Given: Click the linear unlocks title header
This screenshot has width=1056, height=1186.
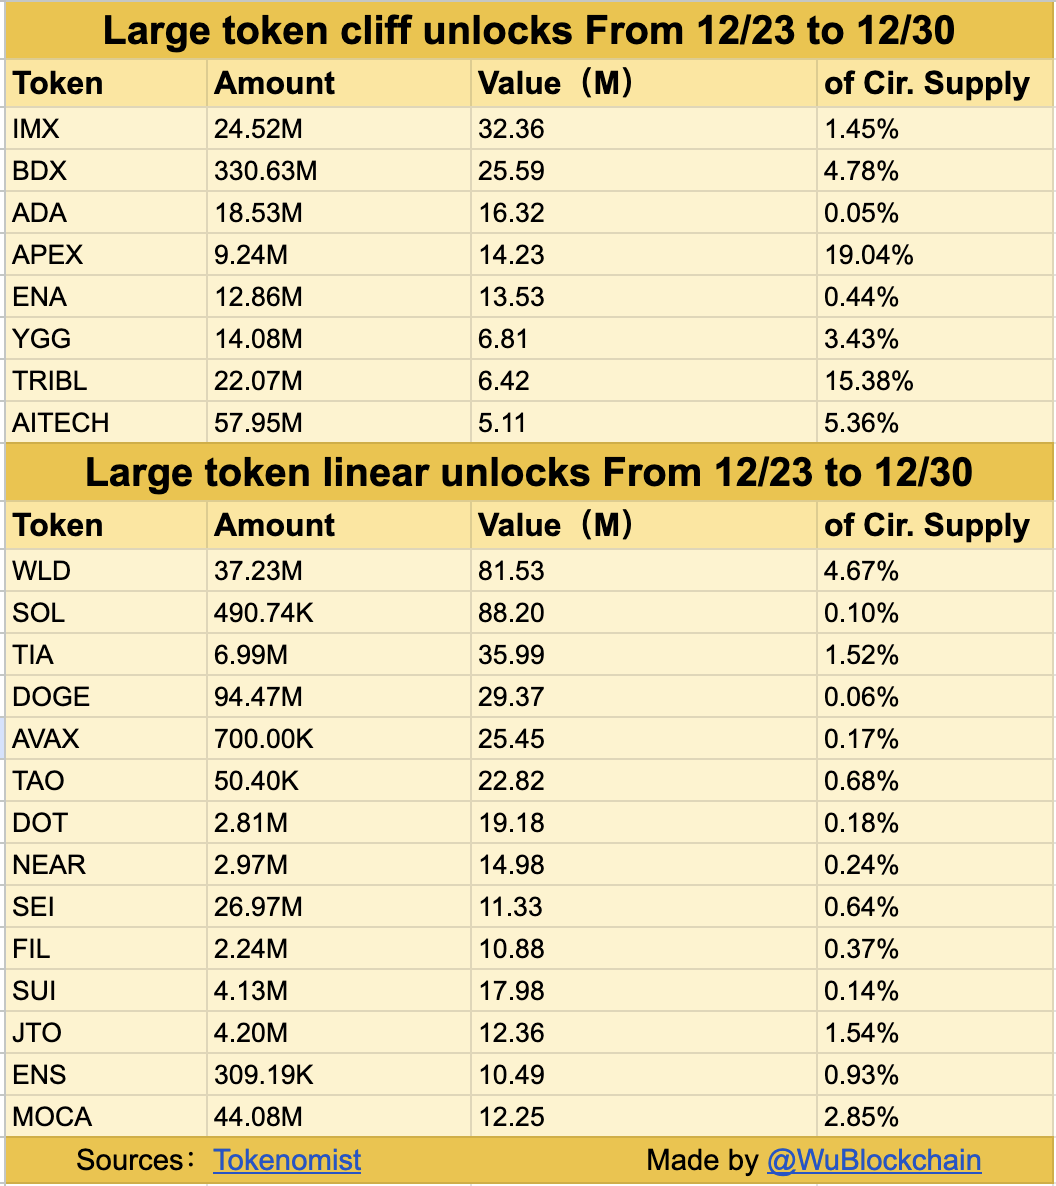Looking at the screenshot, I should [528, 473].
